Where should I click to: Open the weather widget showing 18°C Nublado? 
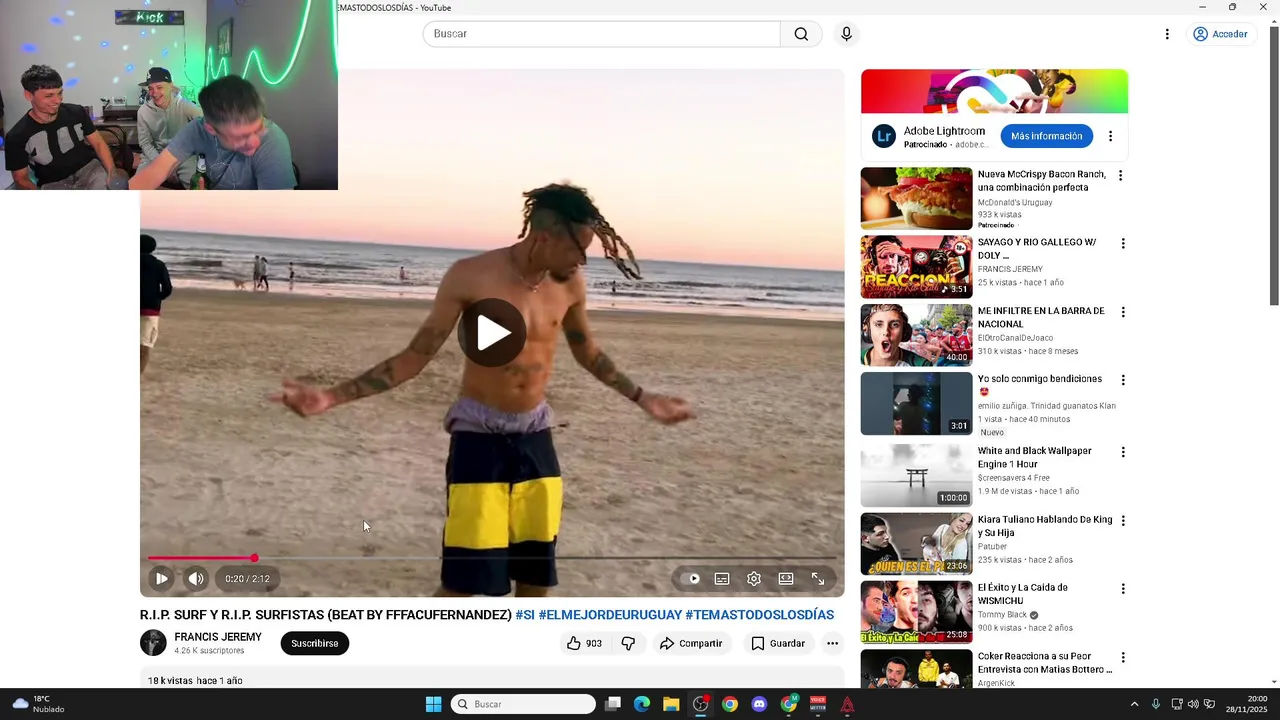point(40,704)
